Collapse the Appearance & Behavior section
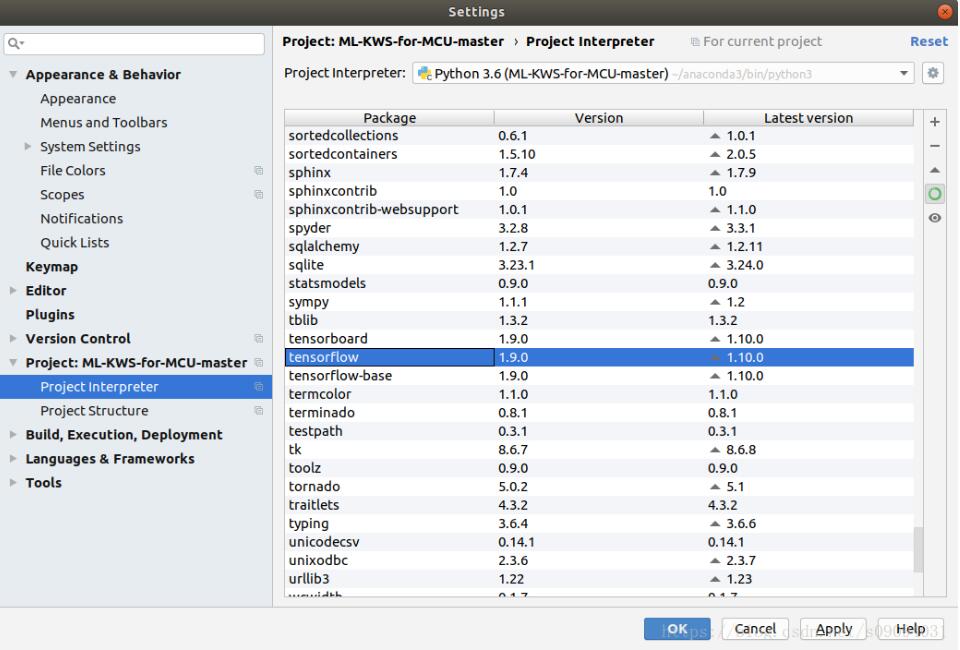The height and width of the screenshot is (650, 960). point(13,74)
